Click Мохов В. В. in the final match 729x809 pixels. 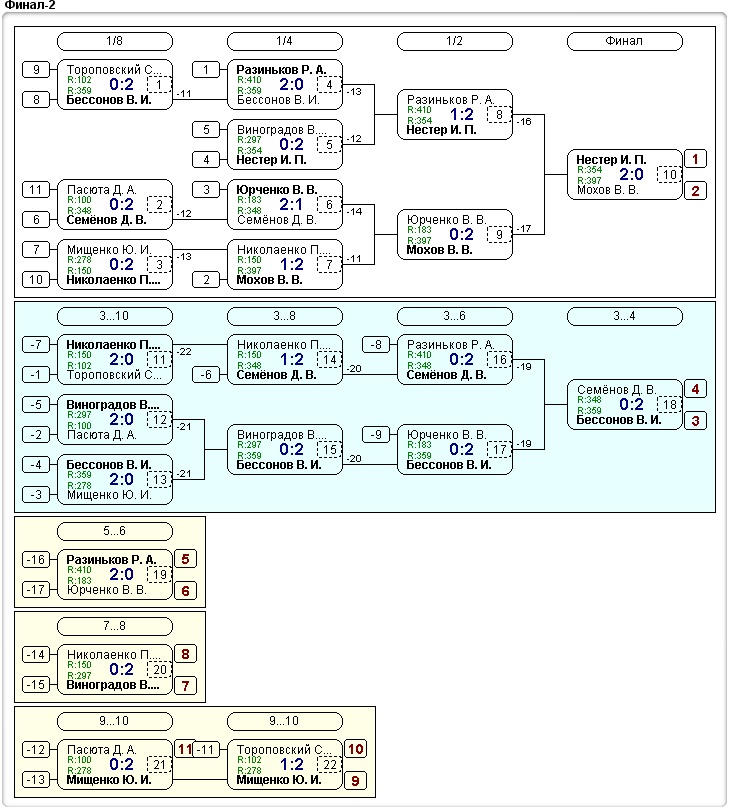[608, 190]
